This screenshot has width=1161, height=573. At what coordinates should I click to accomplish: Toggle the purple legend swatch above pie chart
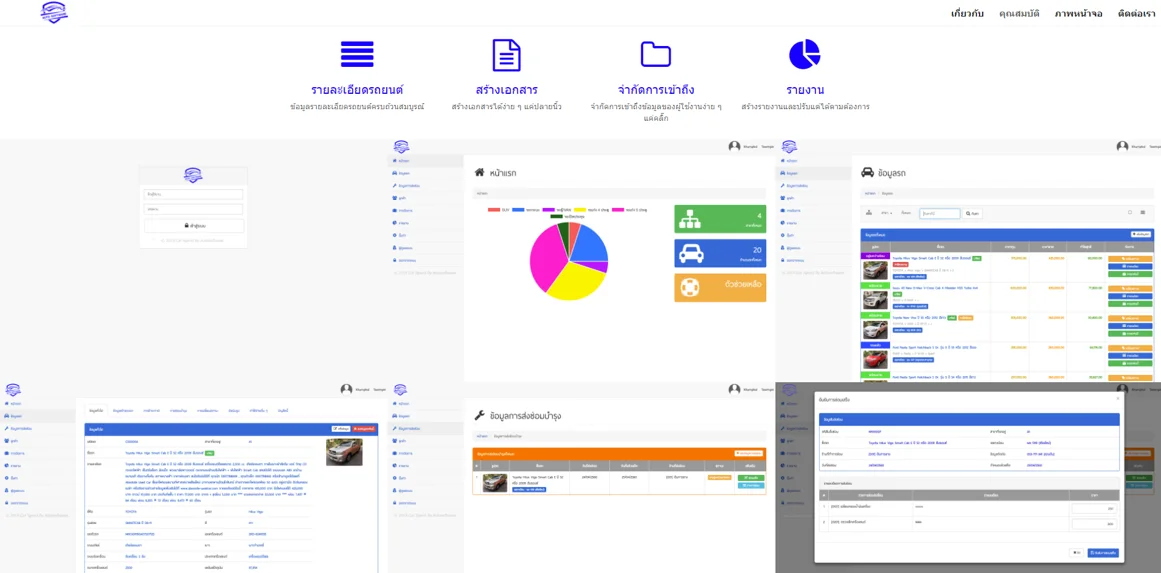549,210
